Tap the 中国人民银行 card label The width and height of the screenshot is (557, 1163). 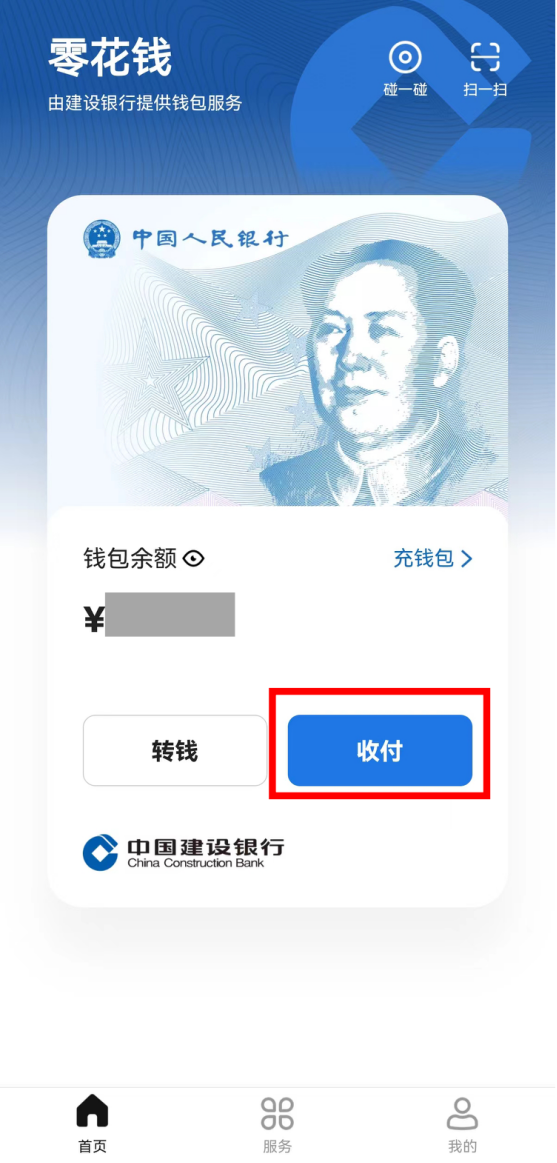point(211,239)
